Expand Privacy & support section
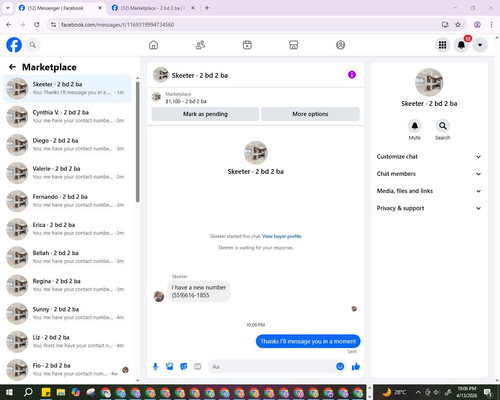Viewport: 500px width, 400px height. pyautogui.click(x=429, y=208)
